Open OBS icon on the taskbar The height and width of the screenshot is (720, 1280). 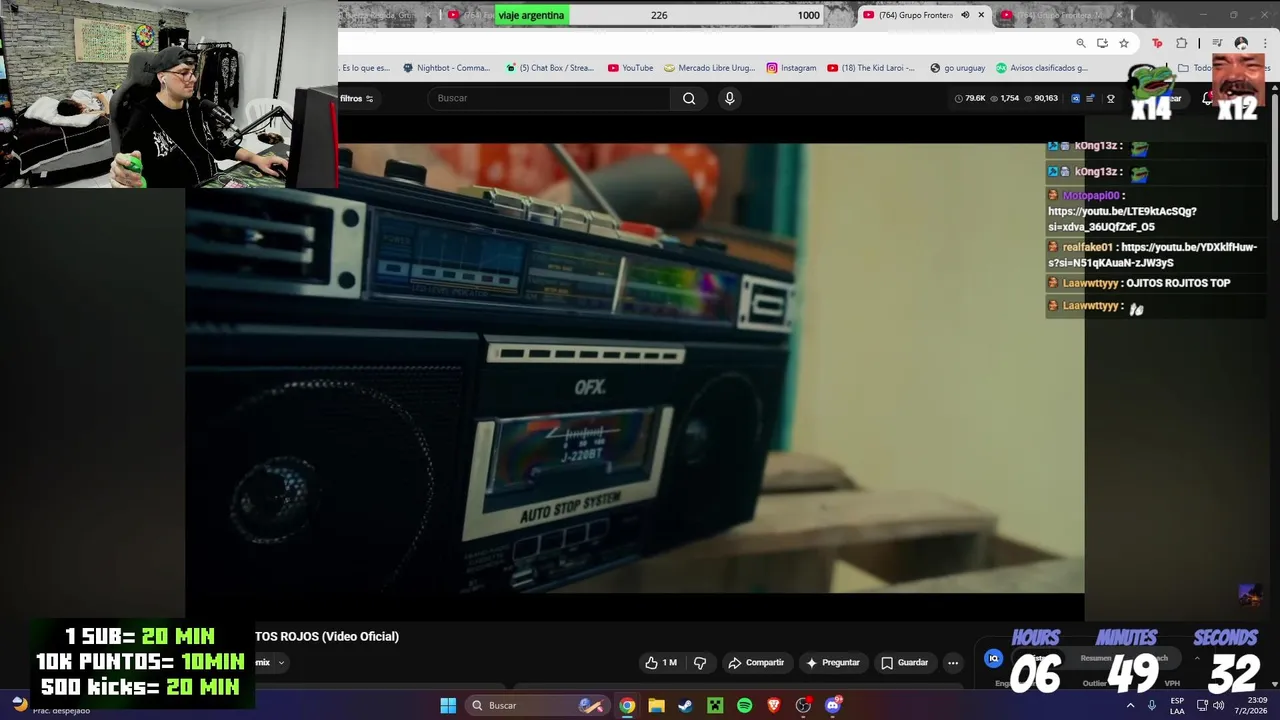(x=803, y=705)
